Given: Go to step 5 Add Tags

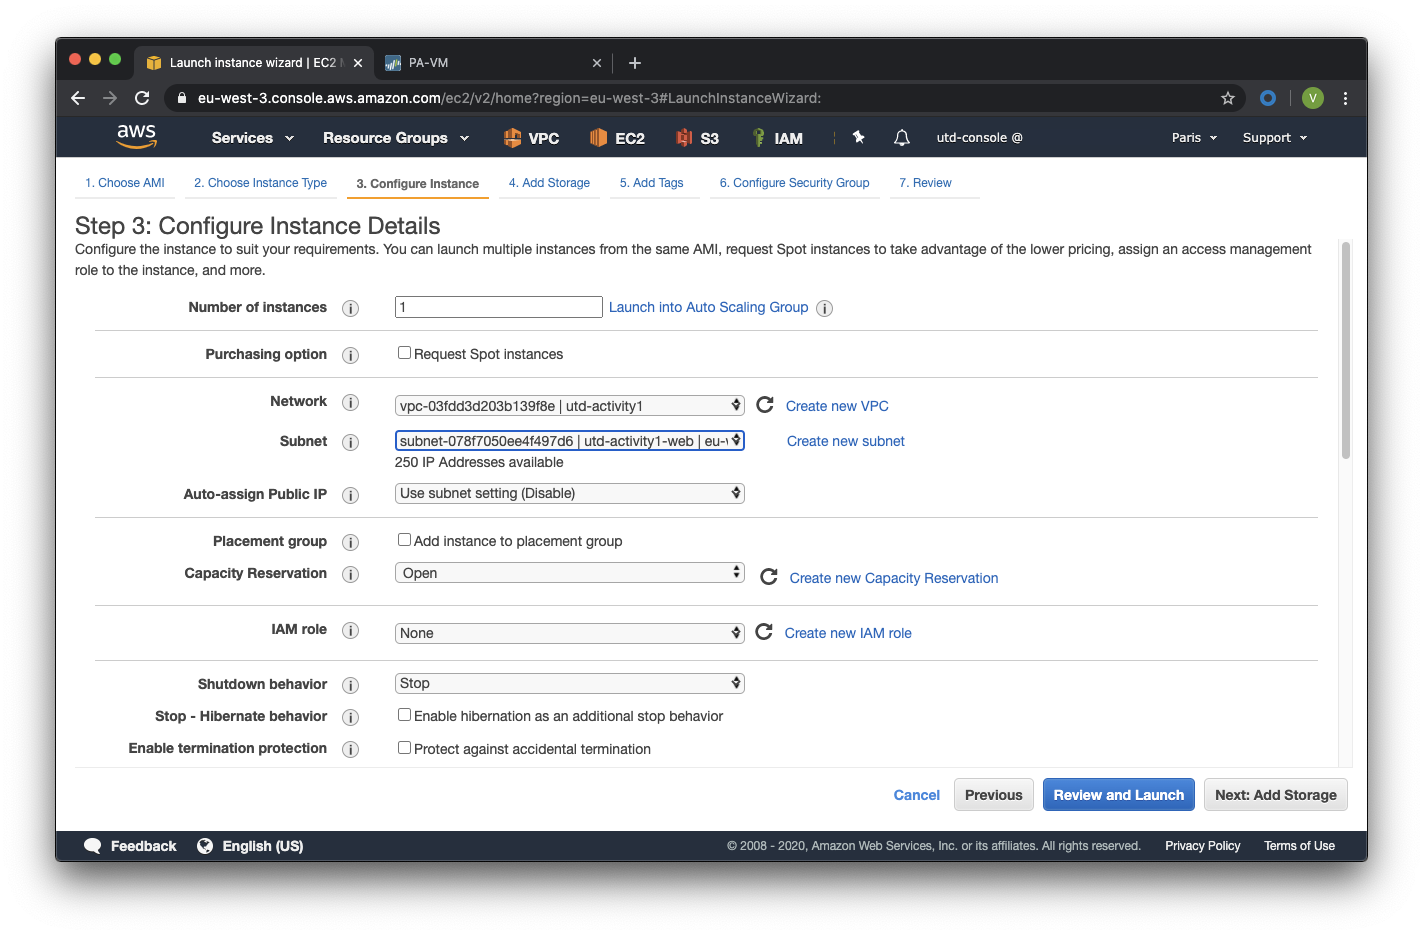Looking at the screenshot, I should coord(652,183).
